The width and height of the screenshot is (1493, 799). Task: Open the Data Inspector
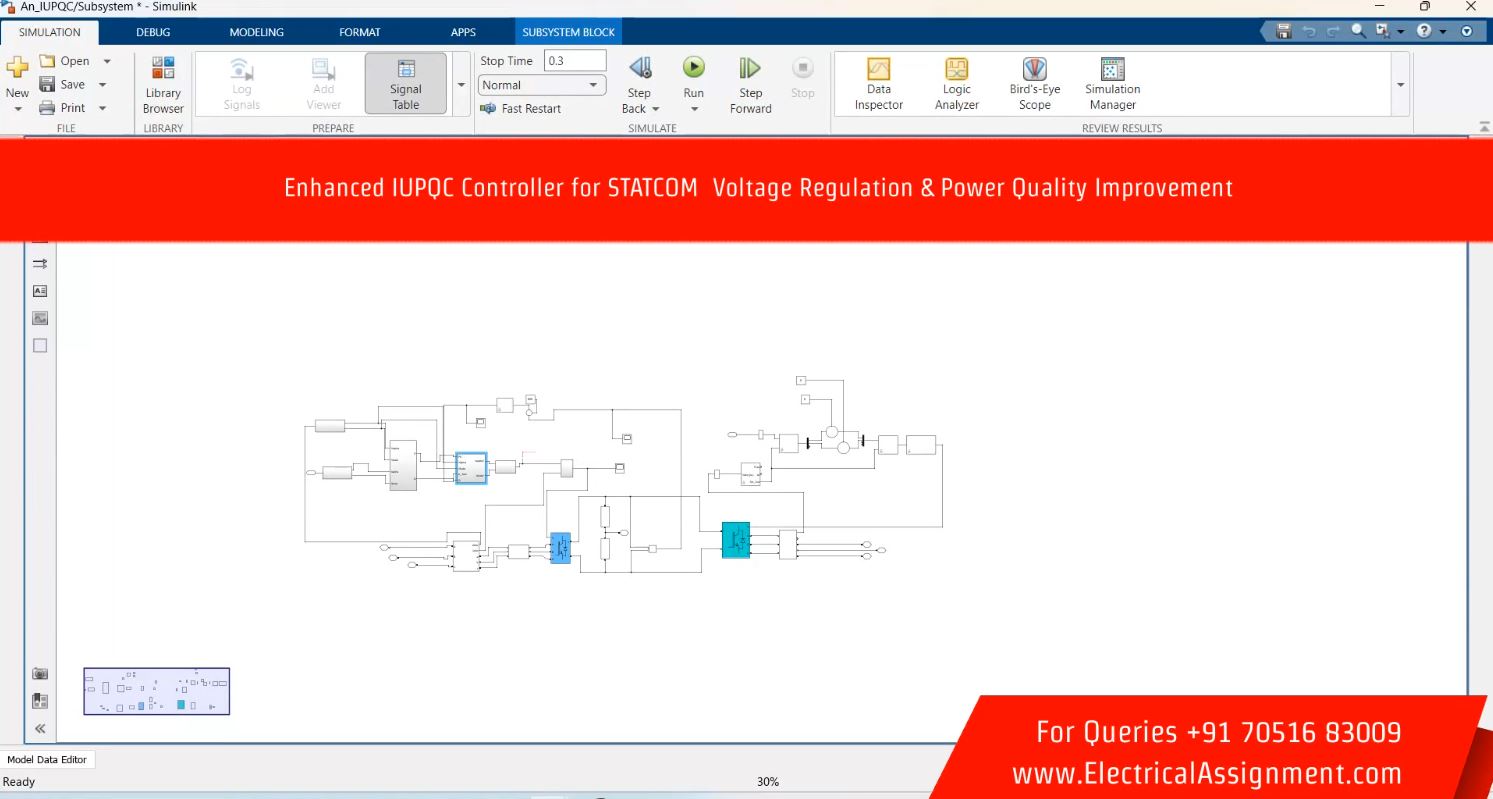[x=878, y=83]
